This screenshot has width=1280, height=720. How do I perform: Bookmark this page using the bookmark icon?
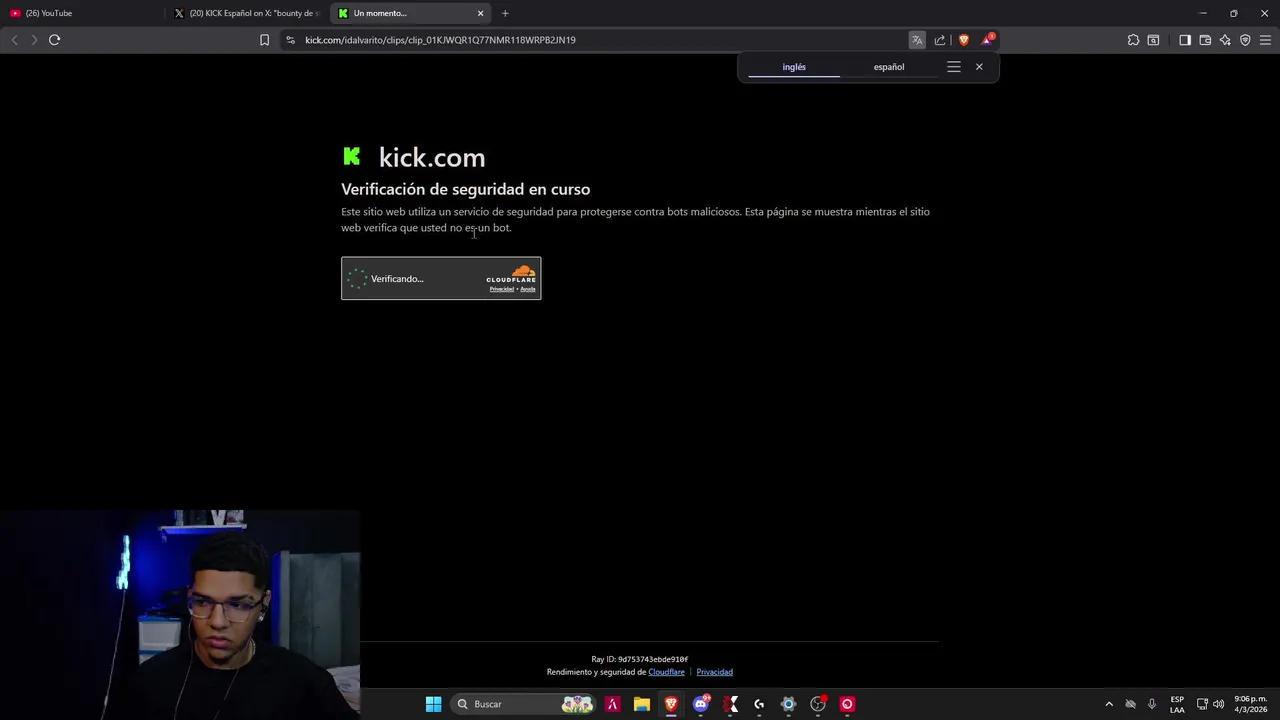[x=264, y=40]
